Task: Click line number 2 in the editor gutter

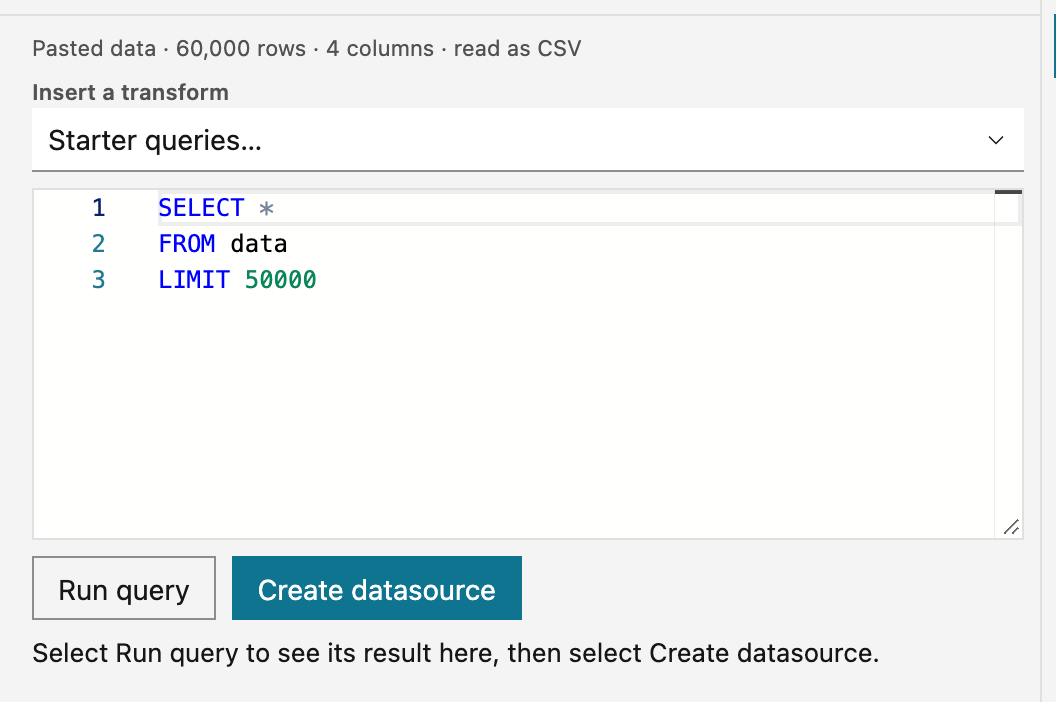Action: (98, 243)
